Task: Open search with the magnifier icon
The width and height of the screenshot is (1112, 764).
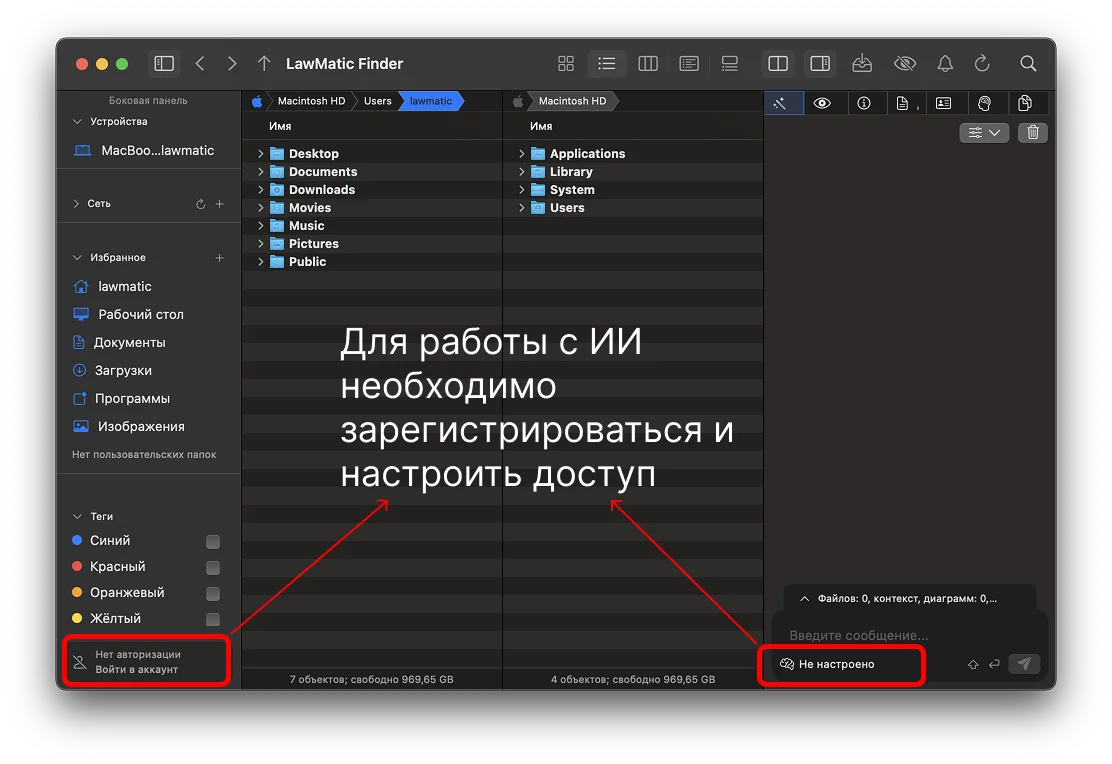Action: pos(1028,64)
